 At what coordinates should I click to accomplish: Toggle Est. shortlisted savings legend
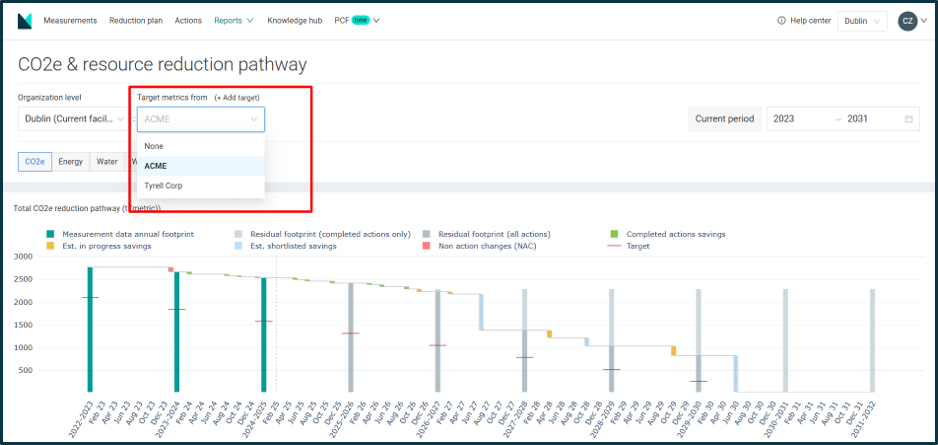pyautogui.click(x=286, y=246)
